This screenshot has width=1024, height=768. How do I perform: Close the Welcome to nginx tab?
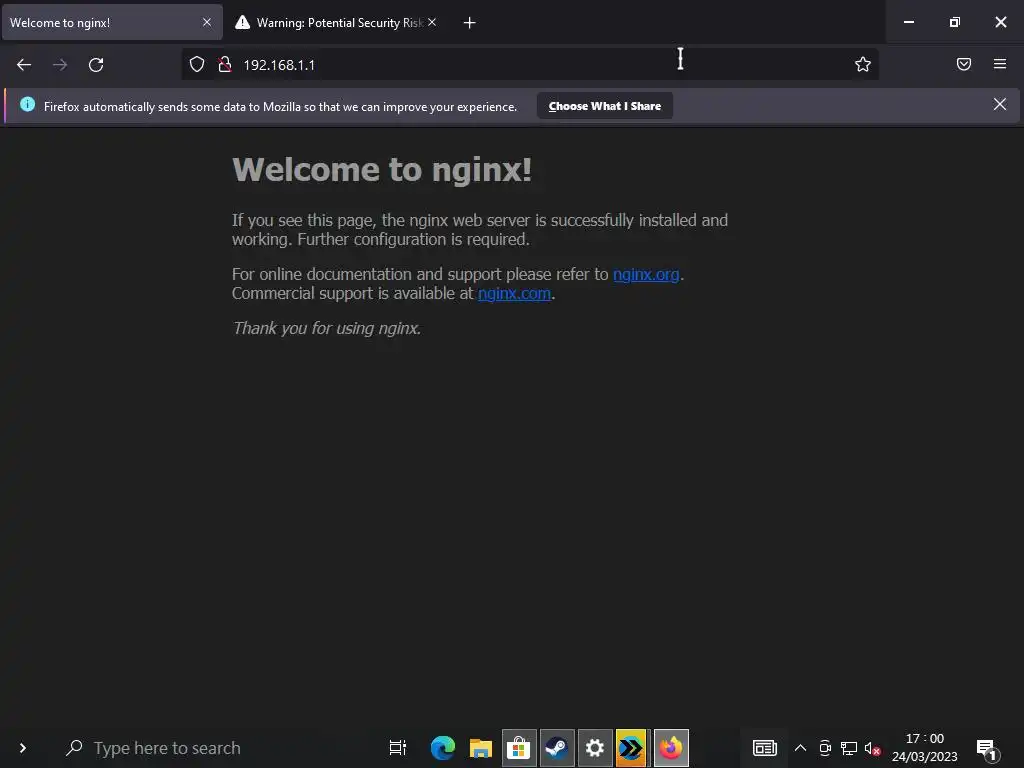207,22
